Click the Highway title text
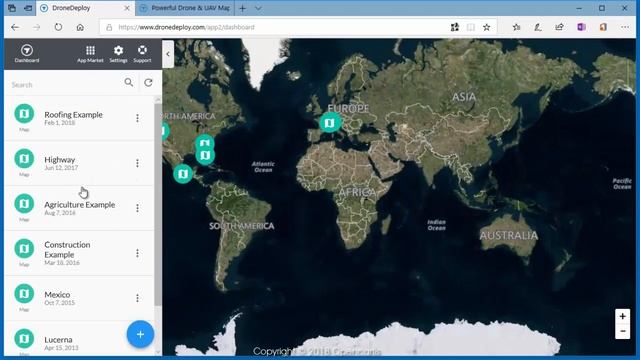The height and width of the screenshot is (360, 640). click(x=60, y=160)
